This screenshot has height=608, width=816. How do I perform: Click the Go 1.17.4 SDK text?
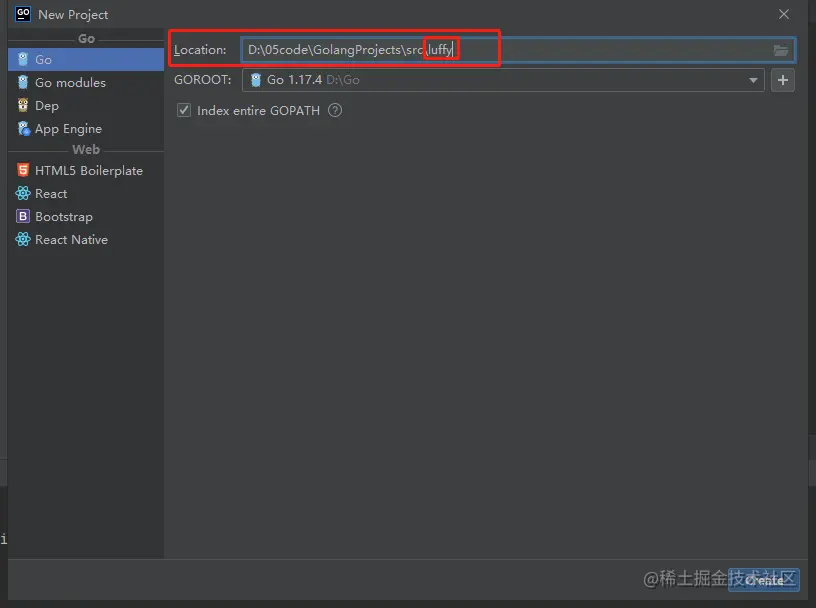coord(294,80)
